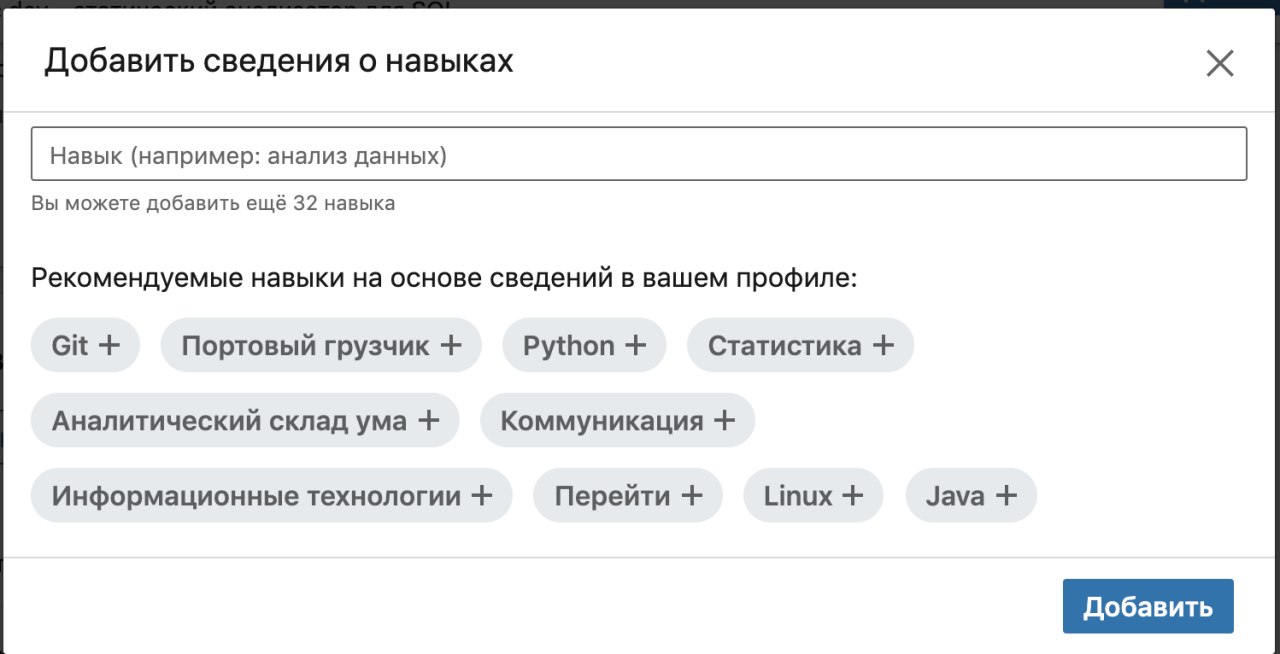This screenshot has height=654, width=1280.
Task: Pick the Статистика skill label
Action: pyautogui.click(x=784, y=345)
